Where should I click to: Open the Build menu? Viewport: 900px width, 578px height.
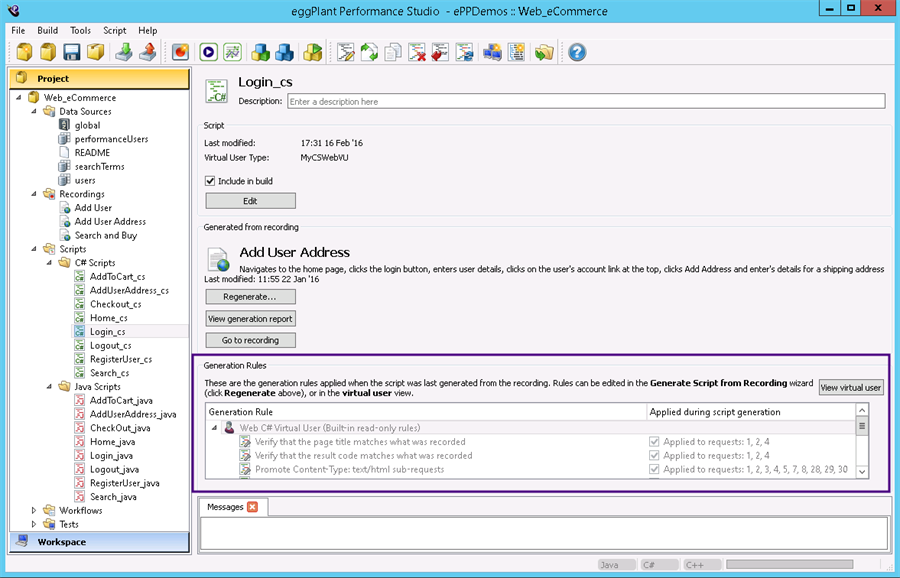(x=47, y=31)
